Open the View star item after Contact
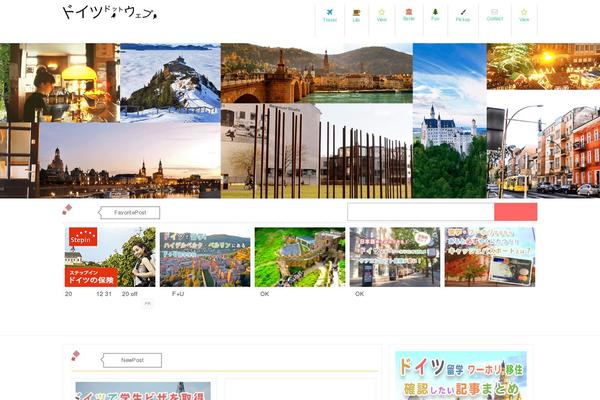600x400 pixels. coord(524,16)
